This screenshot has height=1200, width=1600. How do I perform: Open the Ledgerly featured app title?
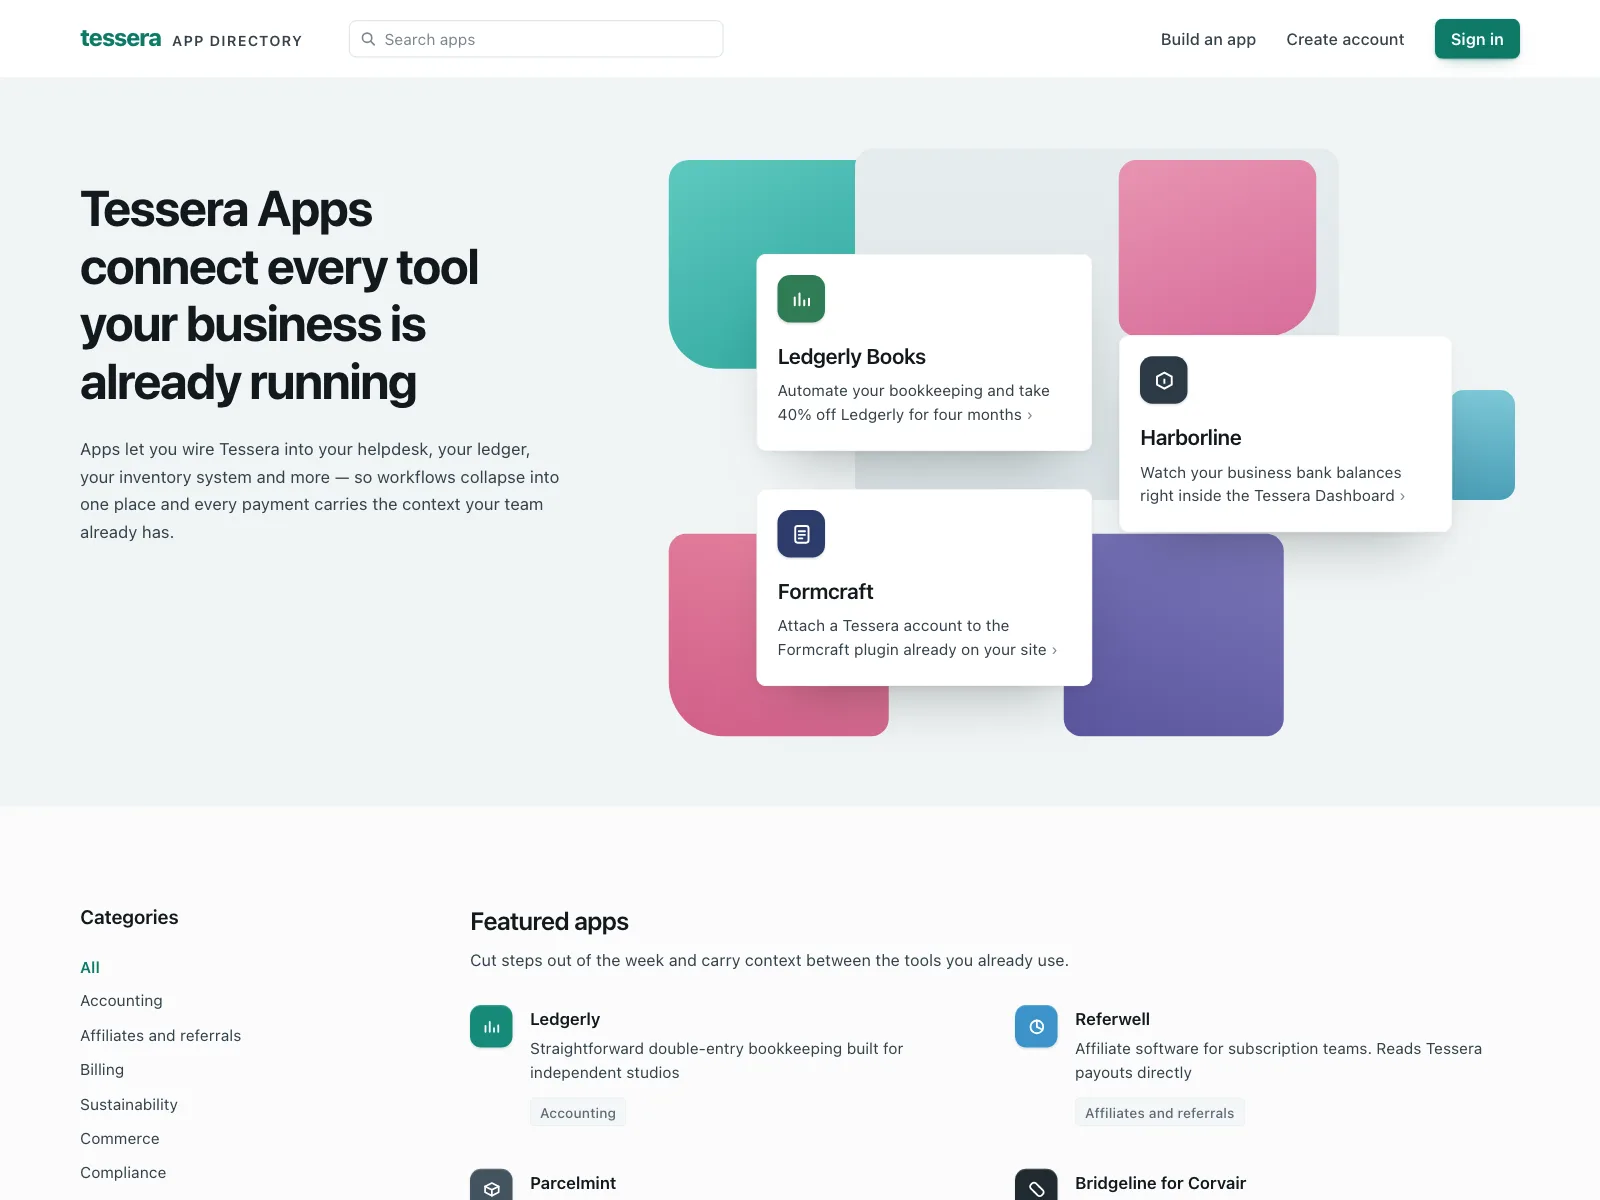tap(565, 1019)
